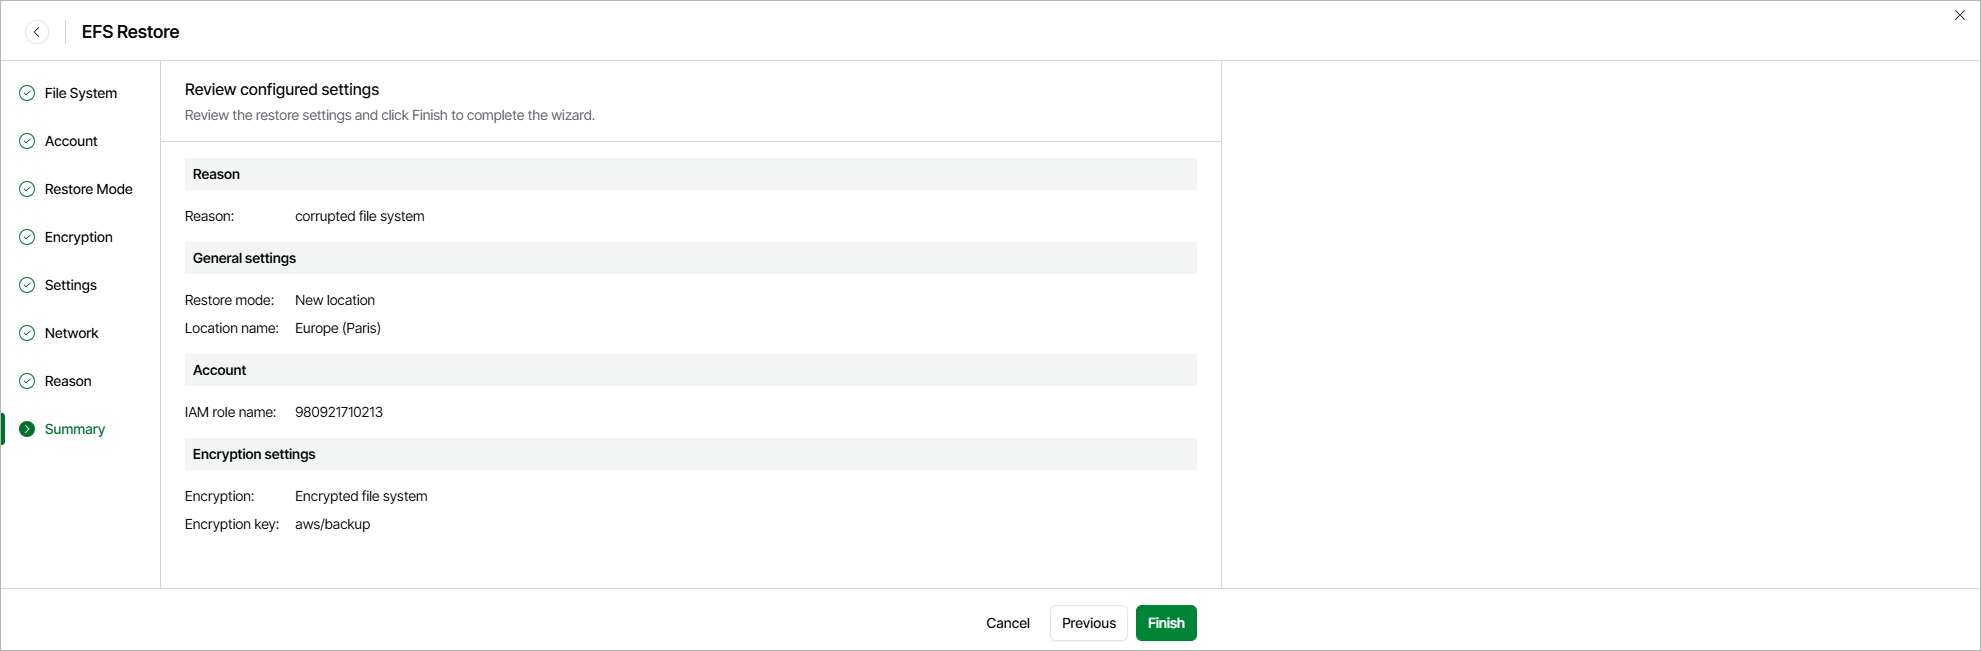The width and height of the screenshot is (1981, 651).
Task: Click the Reason step checkmark icon
Action: click(x=27, y=381)
